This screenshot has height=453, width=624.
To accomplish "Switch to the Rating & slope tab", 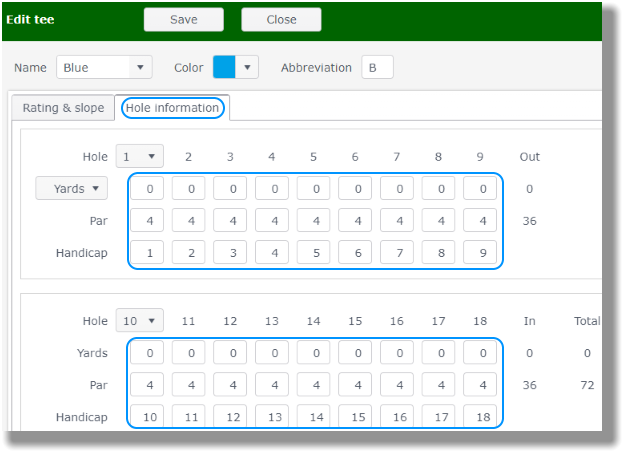I will [x=63, y=108].
